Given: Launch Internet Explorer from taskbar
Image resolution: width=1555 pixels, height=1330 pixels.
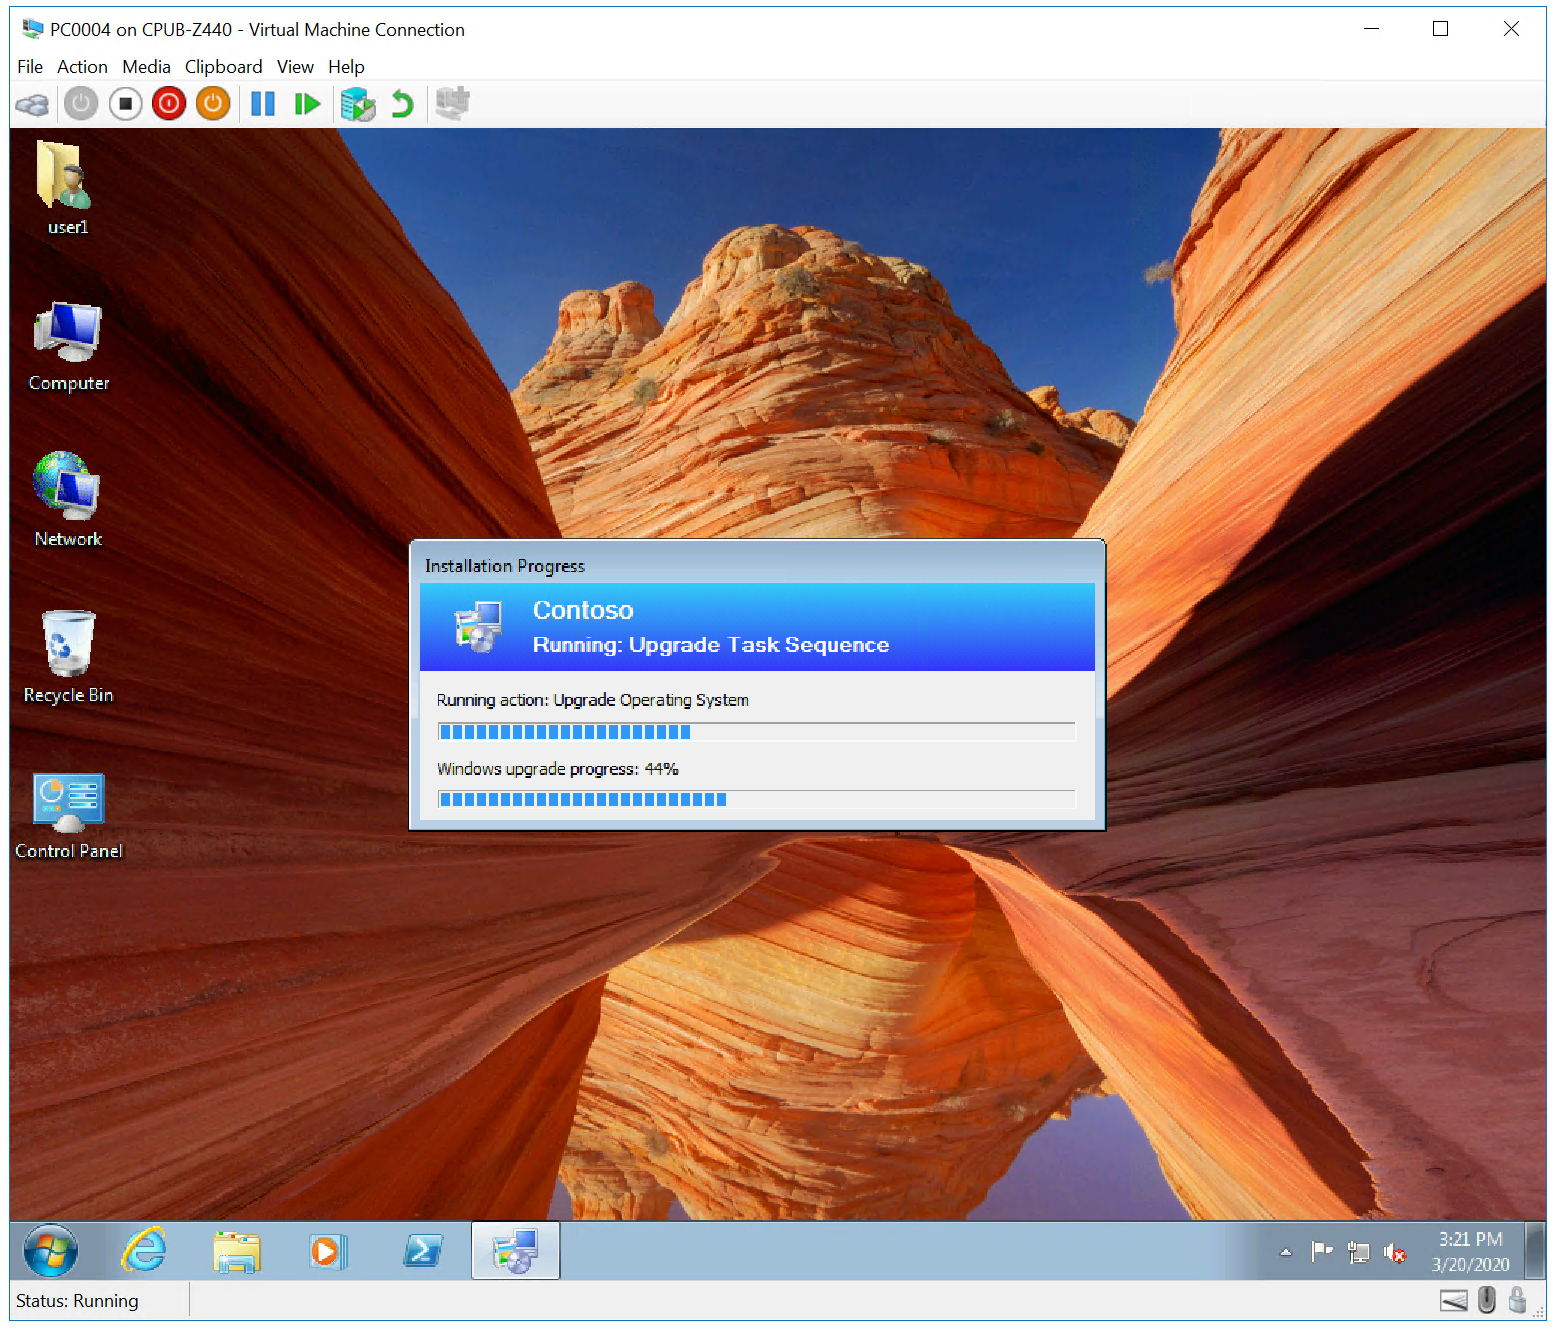Looking at the screenshot, I should tap(143, 1250).
